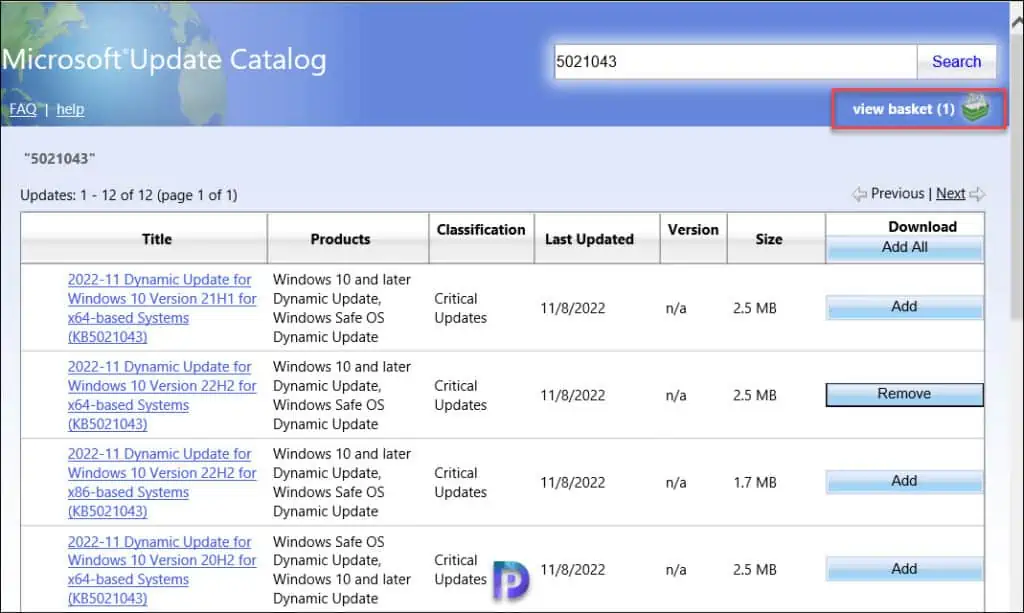The width and height of the screenshot is (1024, 613).
Task: Click the basket icon next to view basket
Action: coord(975,108)
